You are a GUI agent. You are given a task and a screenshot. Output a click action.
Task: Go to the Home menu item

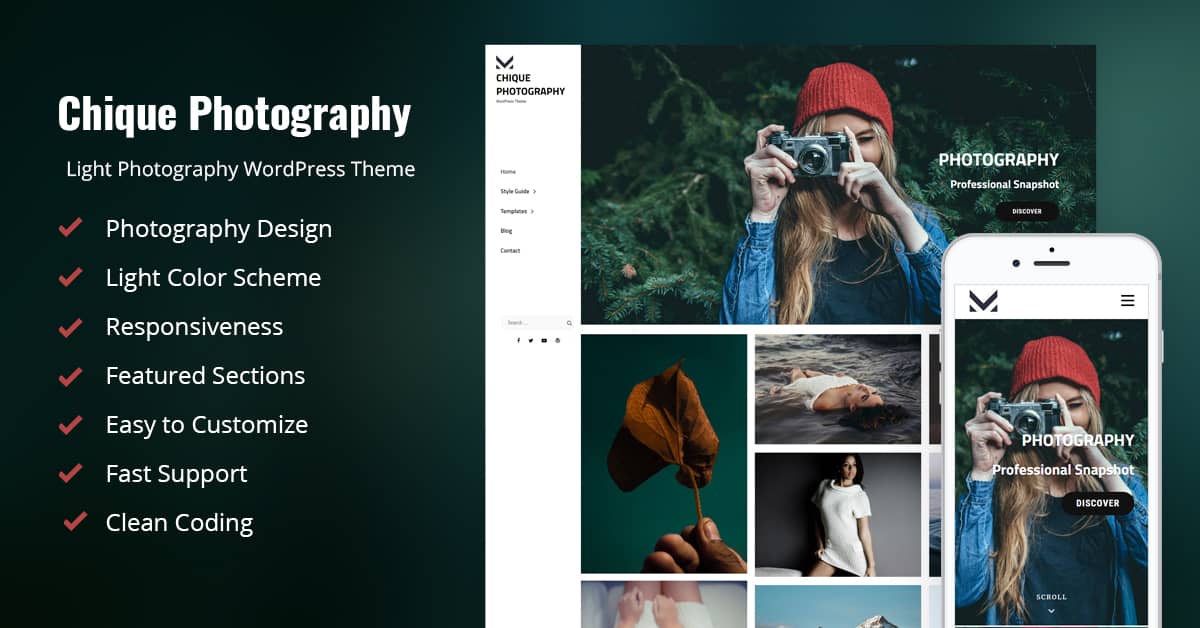[x=508, y=172]
